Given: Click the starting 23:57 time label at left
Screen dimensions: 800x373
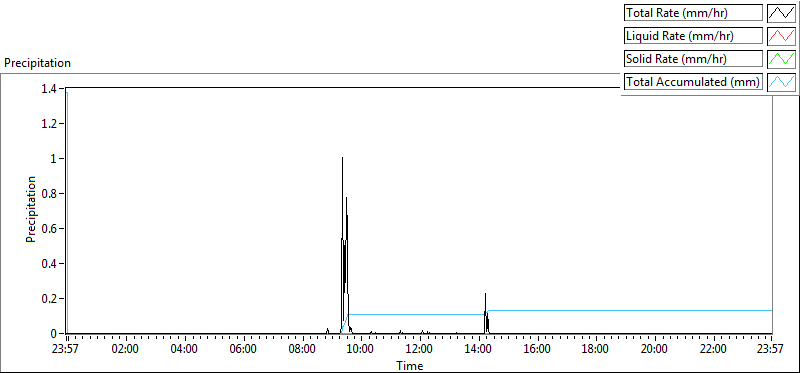Looking at the screenshot, I should (x=66, y=350).
